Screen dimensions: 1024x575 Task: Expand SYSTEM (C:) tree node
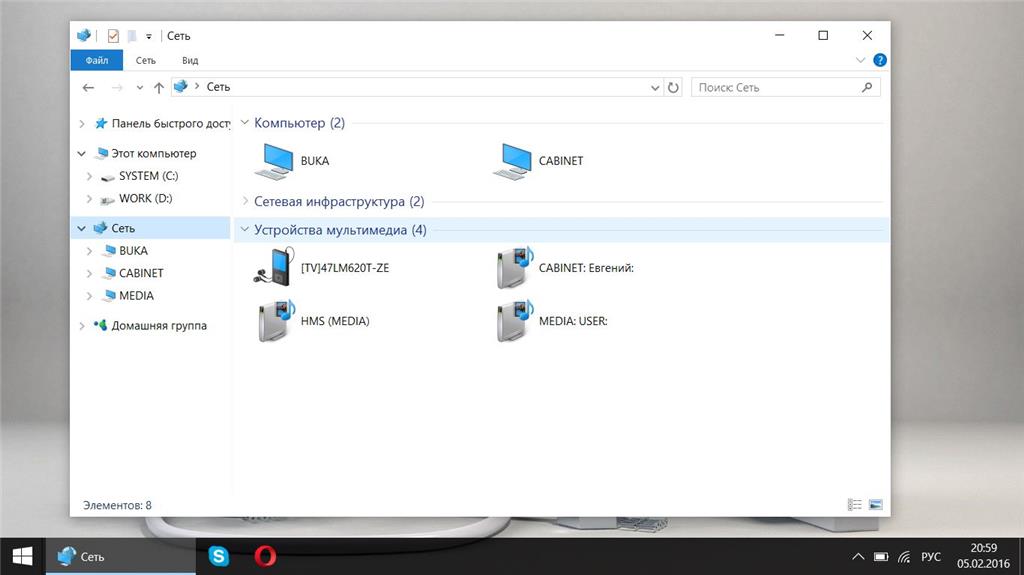[89, 176]
